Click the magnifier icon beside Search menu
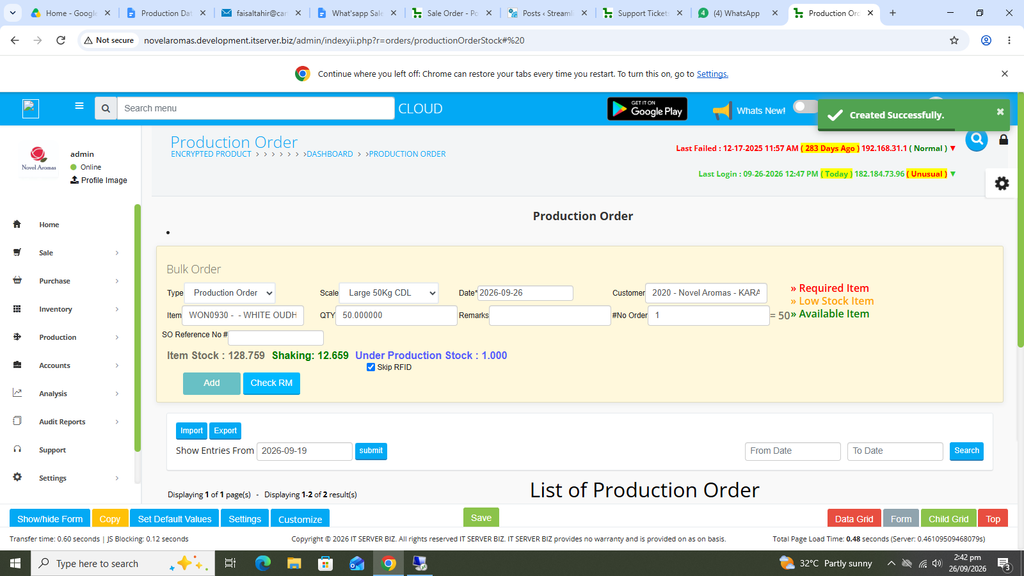 [x=106, y=108]
